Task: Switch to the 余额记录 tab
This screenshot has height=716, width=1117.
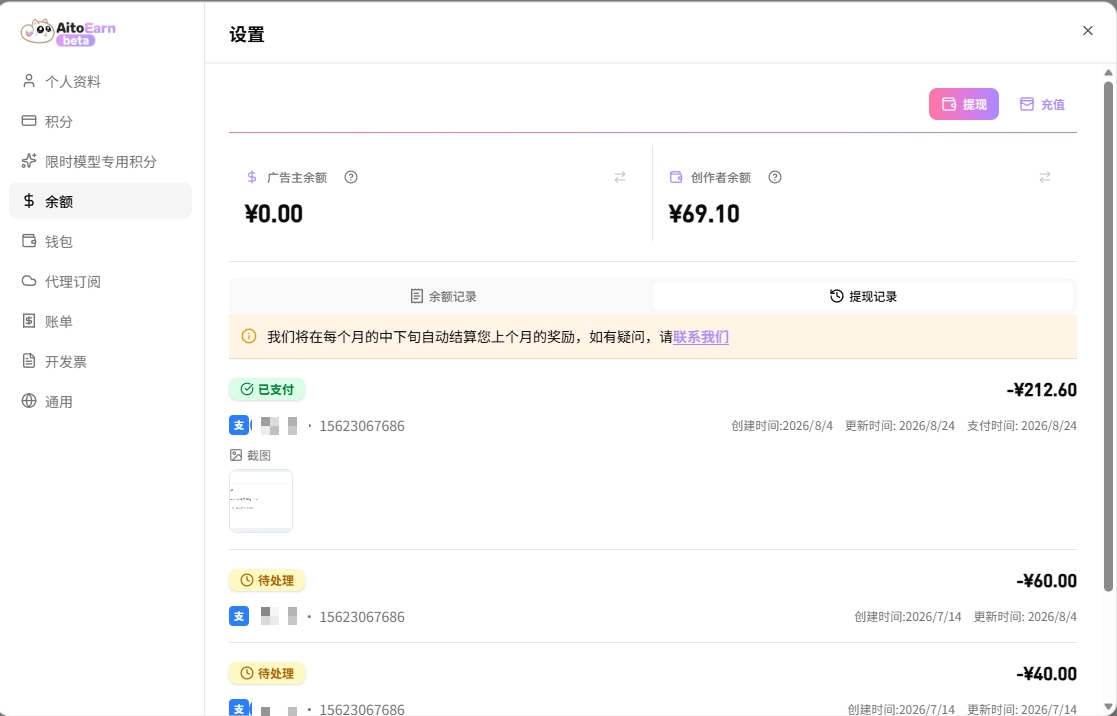Action: click(442, 296)
